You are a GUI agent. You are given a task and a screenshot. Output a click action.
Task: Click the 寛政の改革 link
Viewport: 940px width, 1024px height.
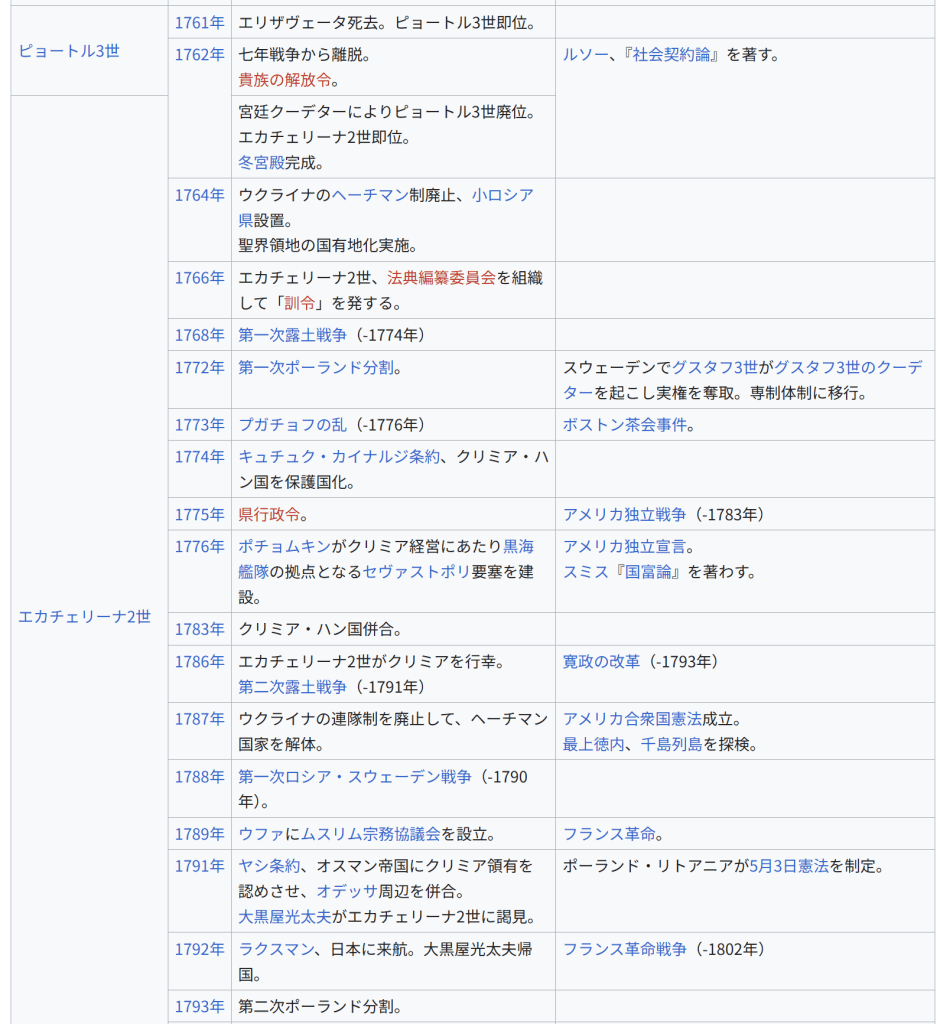tap(601, 661)
